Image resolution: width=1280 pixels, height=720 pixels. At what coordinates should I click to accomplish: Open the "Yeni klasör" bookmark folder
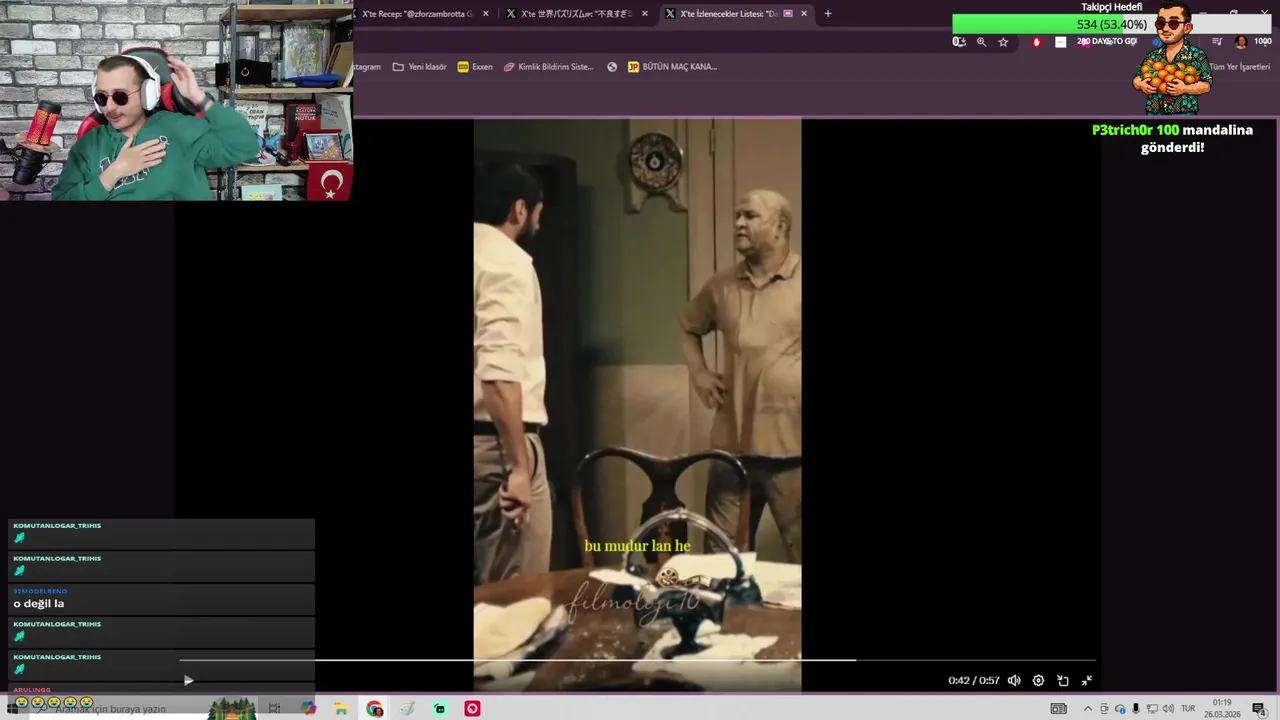pyautogui.click(x=420, y=67)
